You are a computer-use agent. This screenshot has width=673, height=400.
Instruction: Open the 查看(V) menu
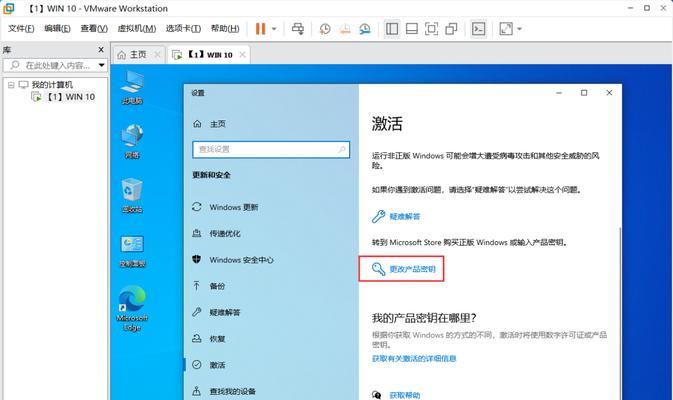[94, 28]
